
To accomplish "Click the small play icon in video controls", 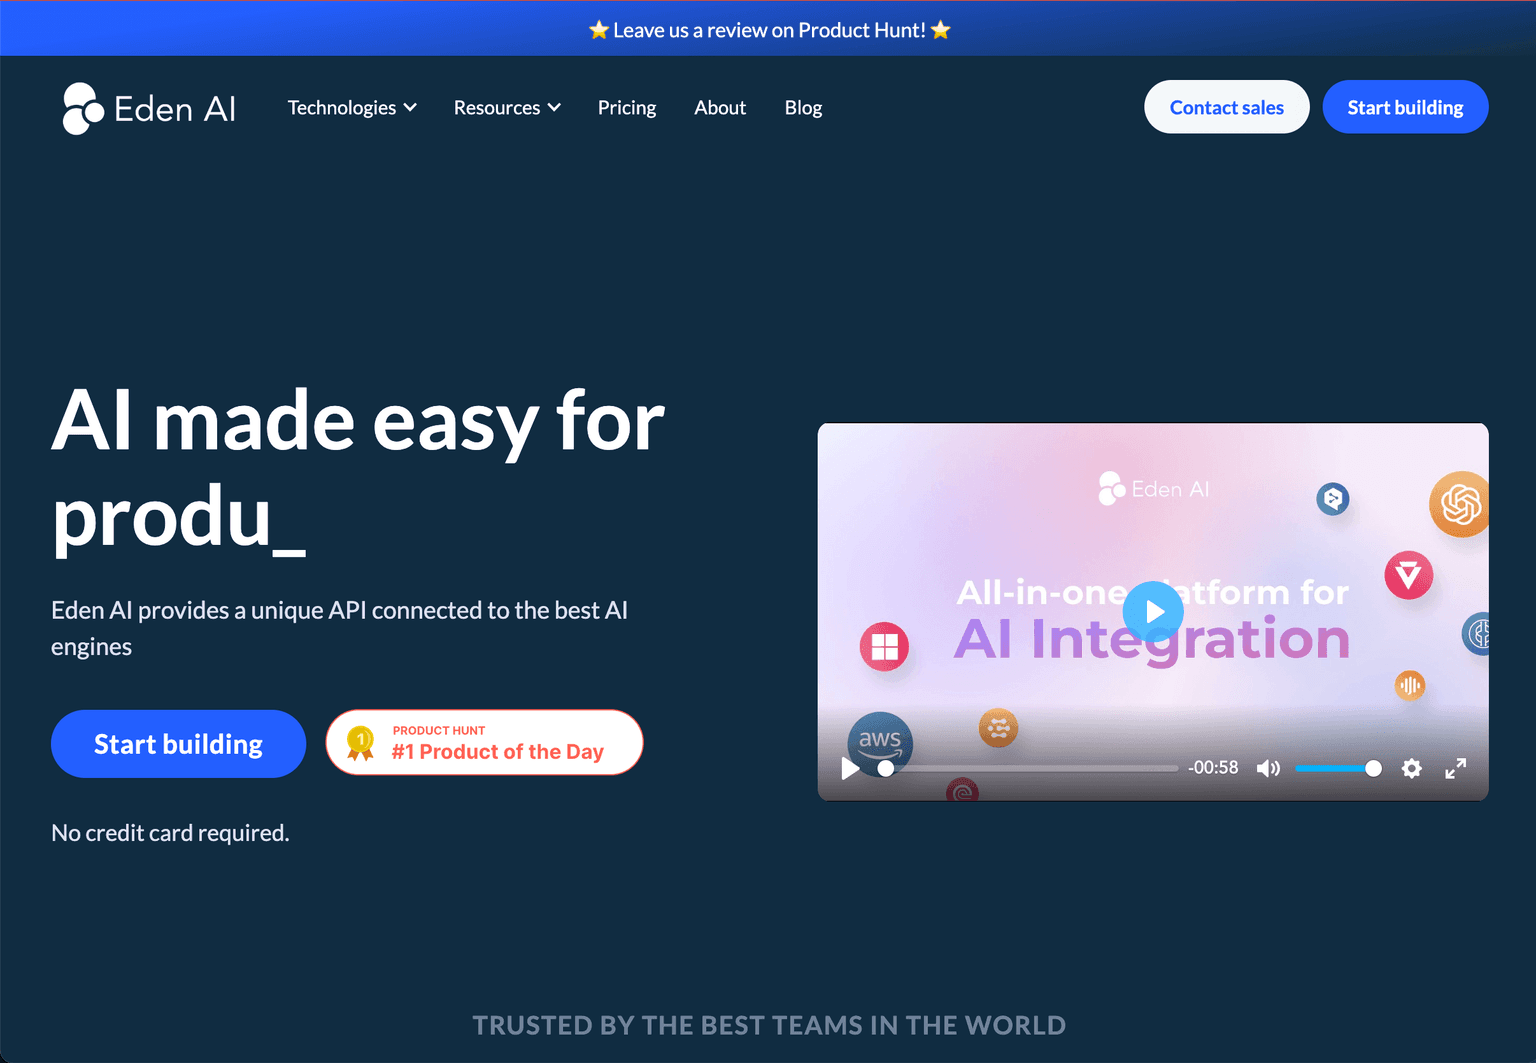I will pos(850,768).
